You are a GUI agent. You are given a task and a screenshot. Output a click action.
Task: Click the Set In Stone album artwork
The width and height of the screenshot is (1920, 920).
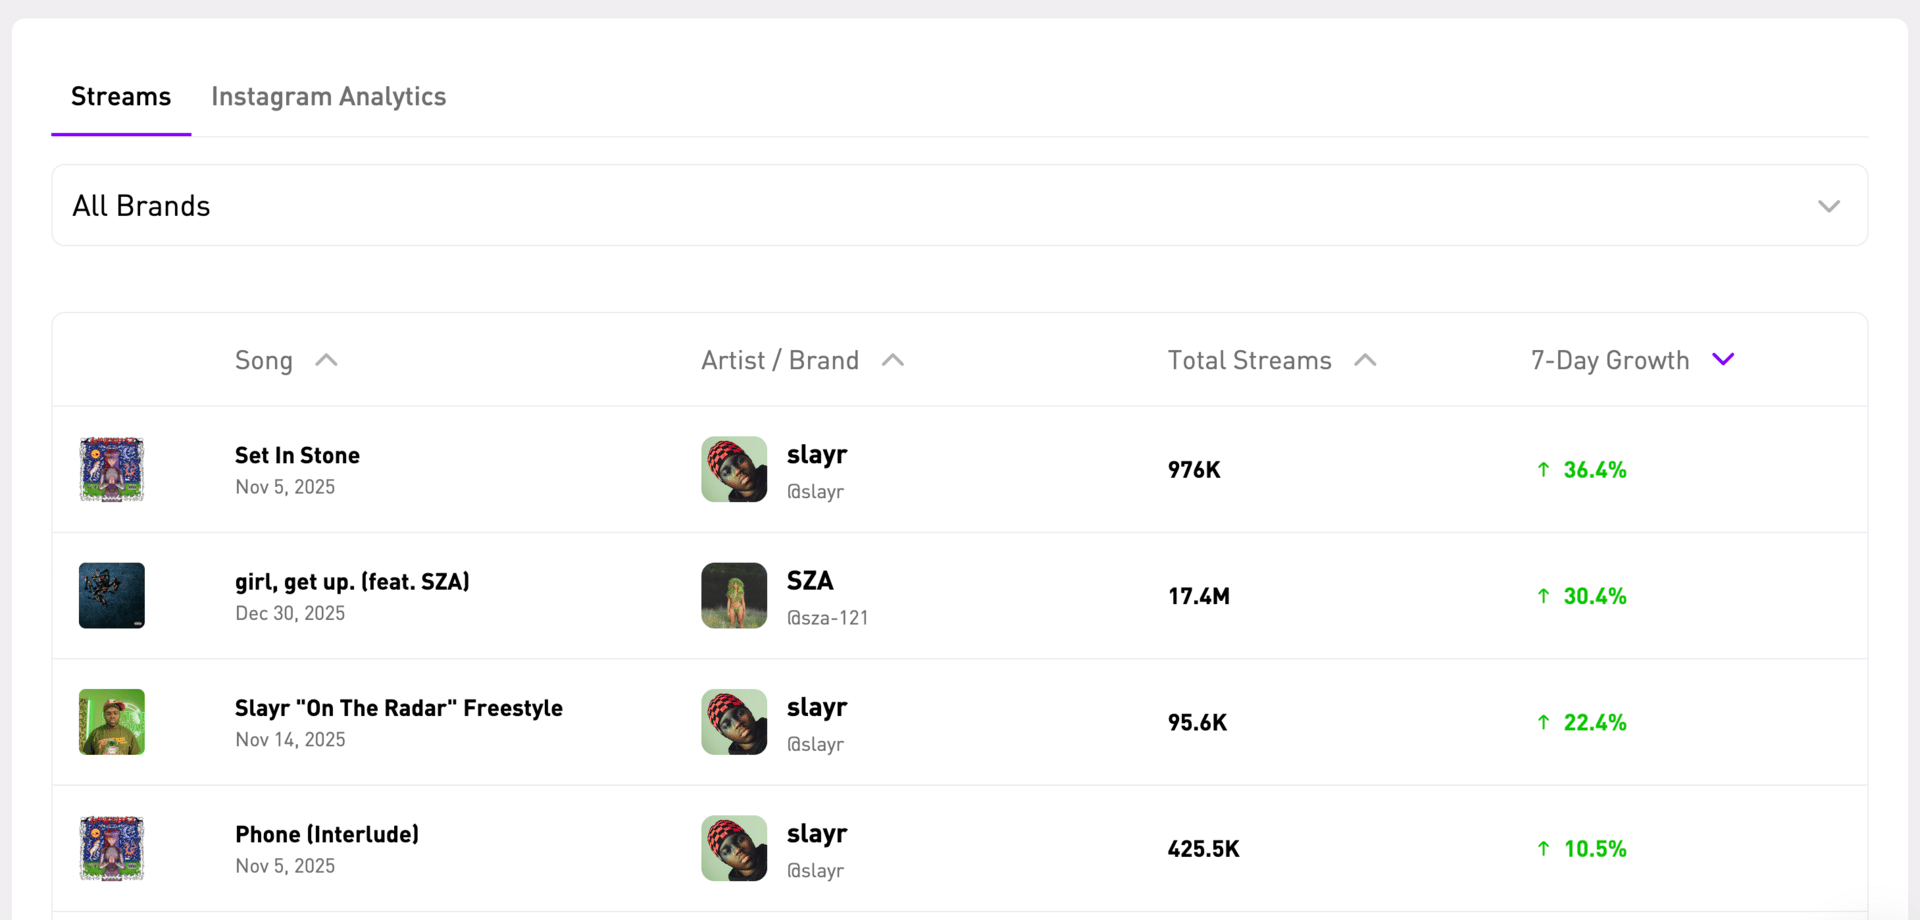point(112,469)
